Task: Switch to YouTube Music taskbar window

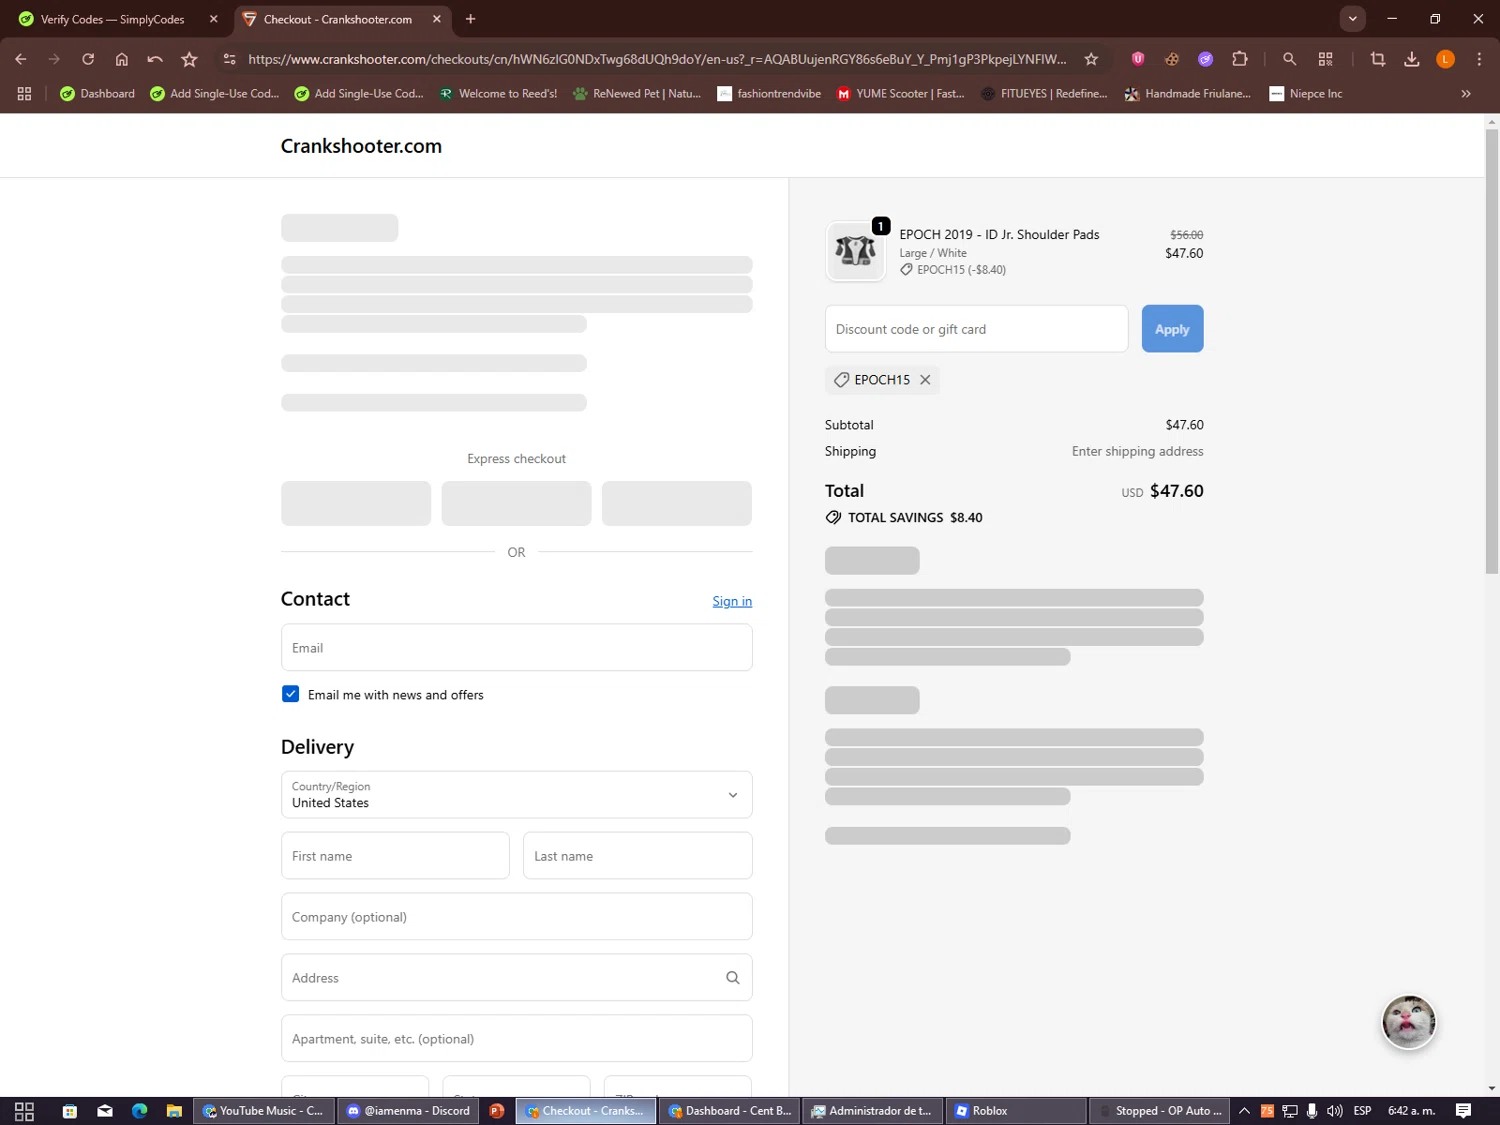Action: click(x=264, y=1111)
